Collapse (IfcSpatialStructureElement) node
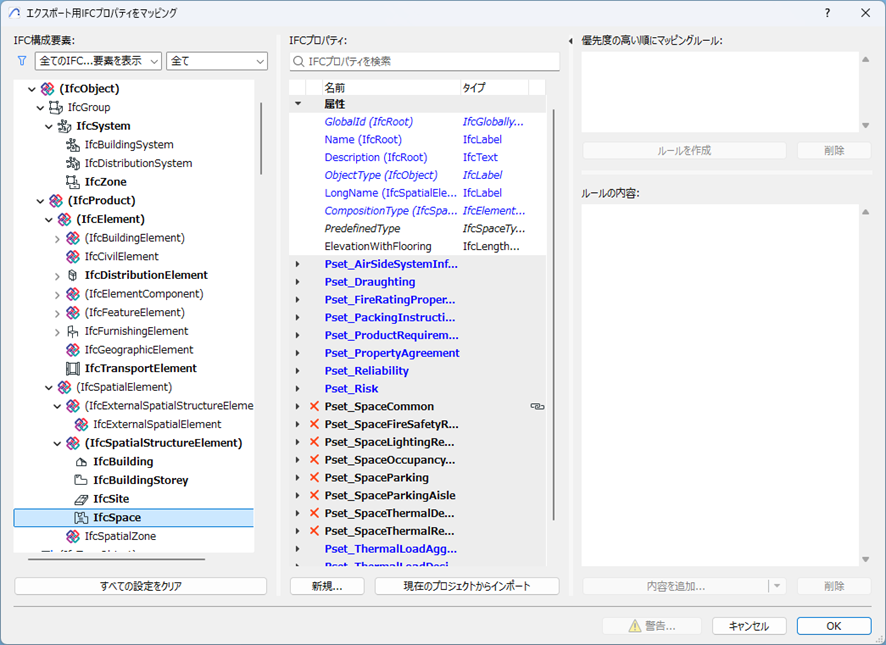The image size is (886, 645). pyautogui.click(x=57, y=443)
